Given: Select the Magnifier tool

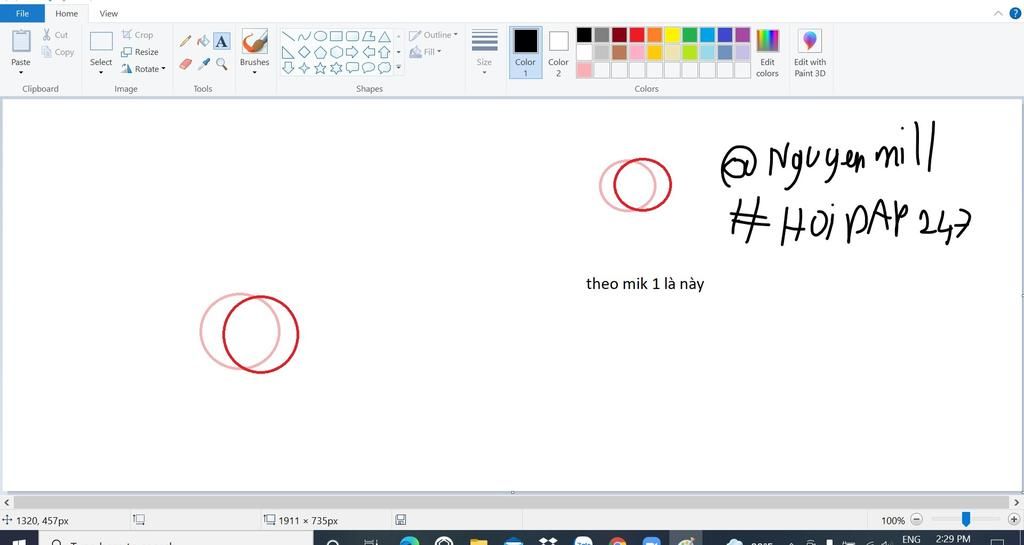Looking at the screenshot, I should (x=222, y=63).
